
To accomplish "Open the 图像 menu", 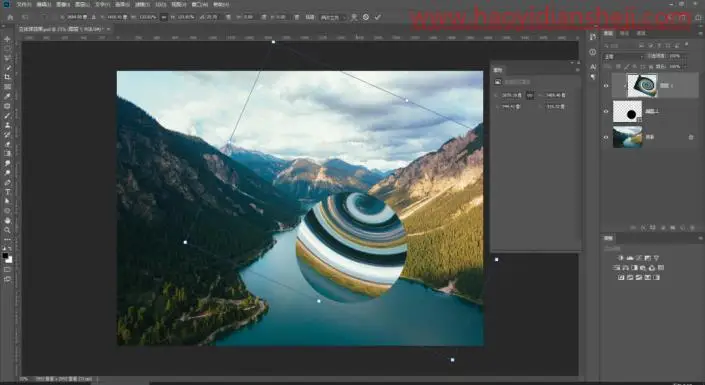I will pyautogui.click(x=63, y=4).
